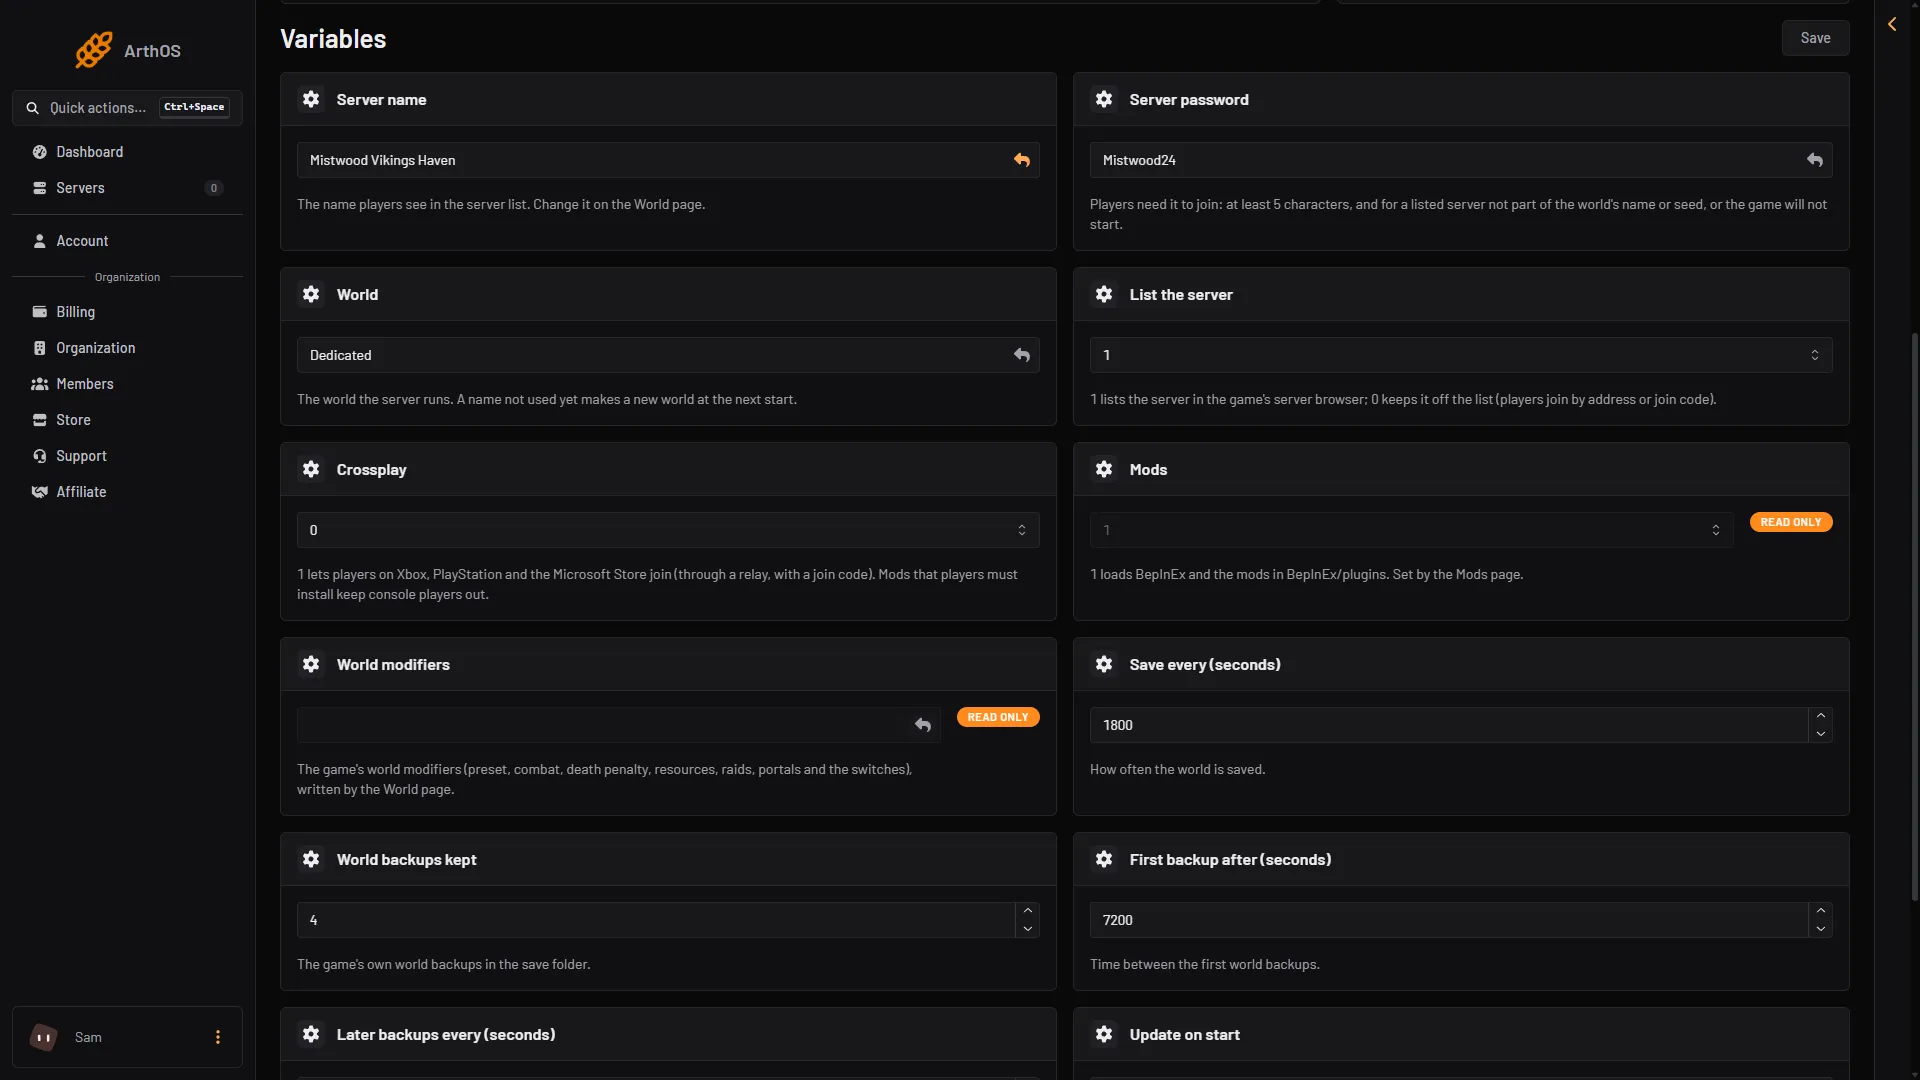
Task: Click the gear icon beside World backups kept
Action: pos(311,859)
